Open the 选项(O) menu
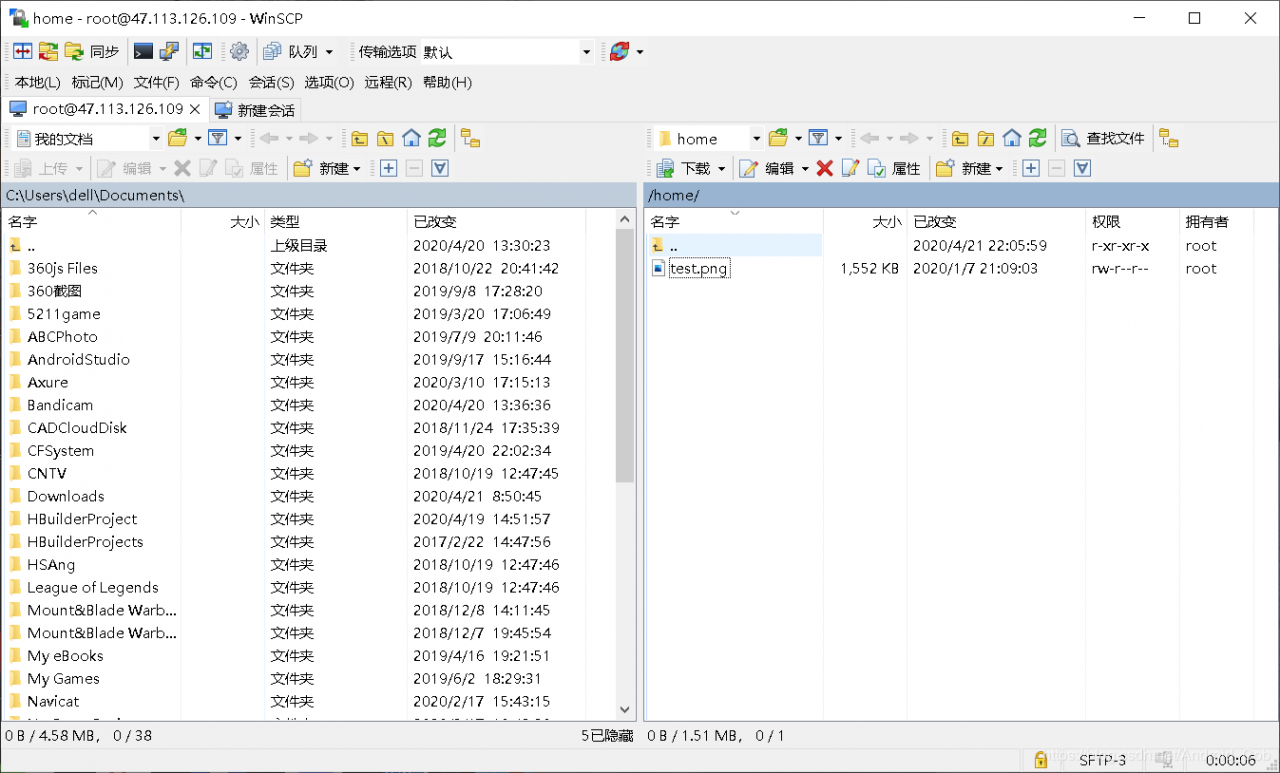This screenshot has width=1280, height=773. tap(329, 82)
